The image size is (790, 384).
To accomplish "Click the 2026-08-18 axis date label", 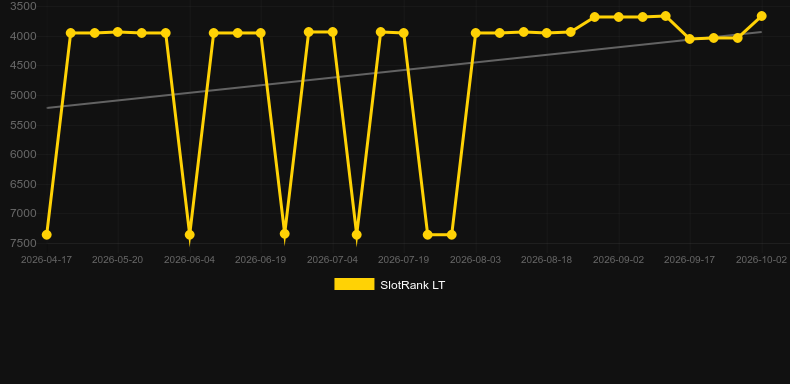I will pyautogui.click(x=547, y=260).
